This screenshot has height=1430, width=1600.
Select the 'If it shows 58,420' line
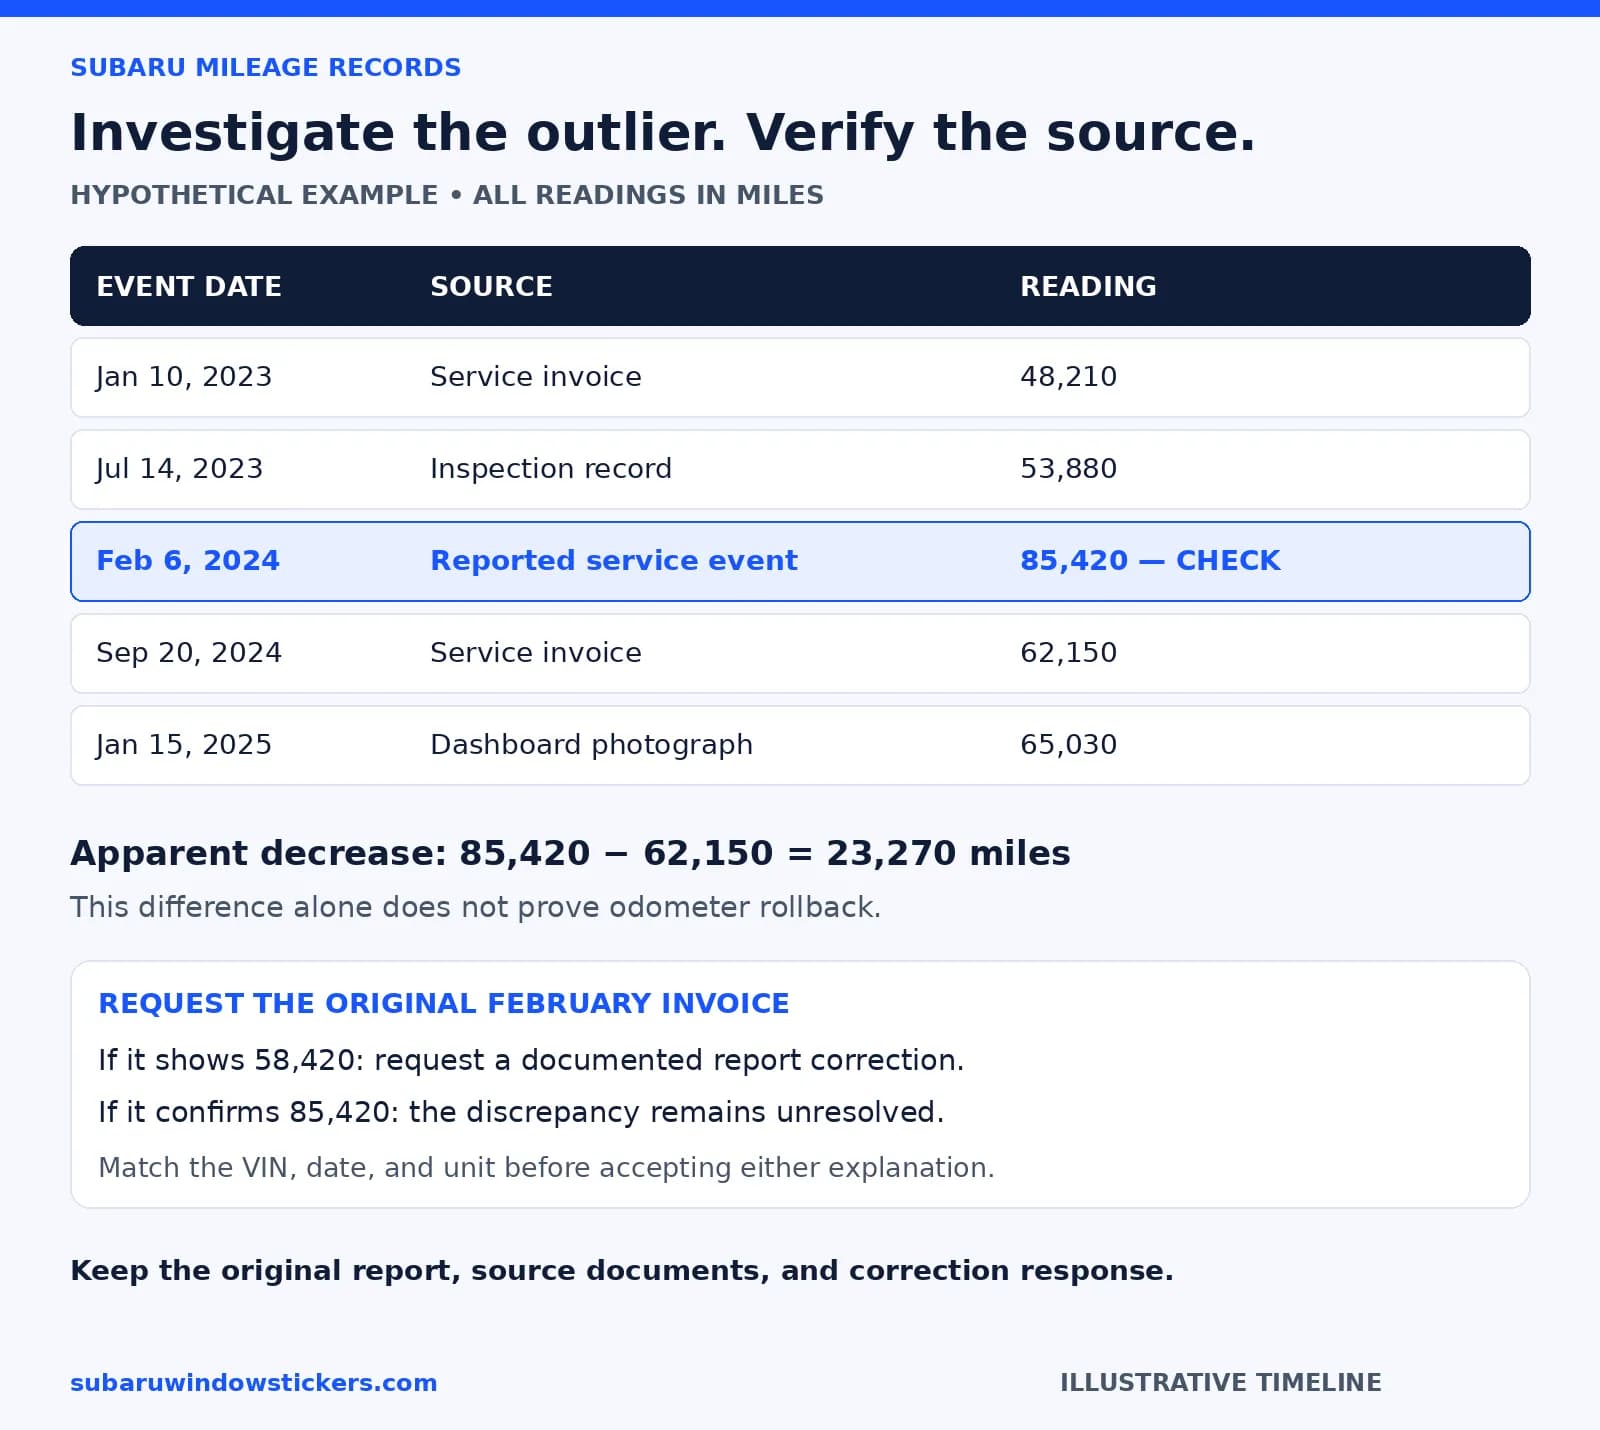pos(531,1060)
